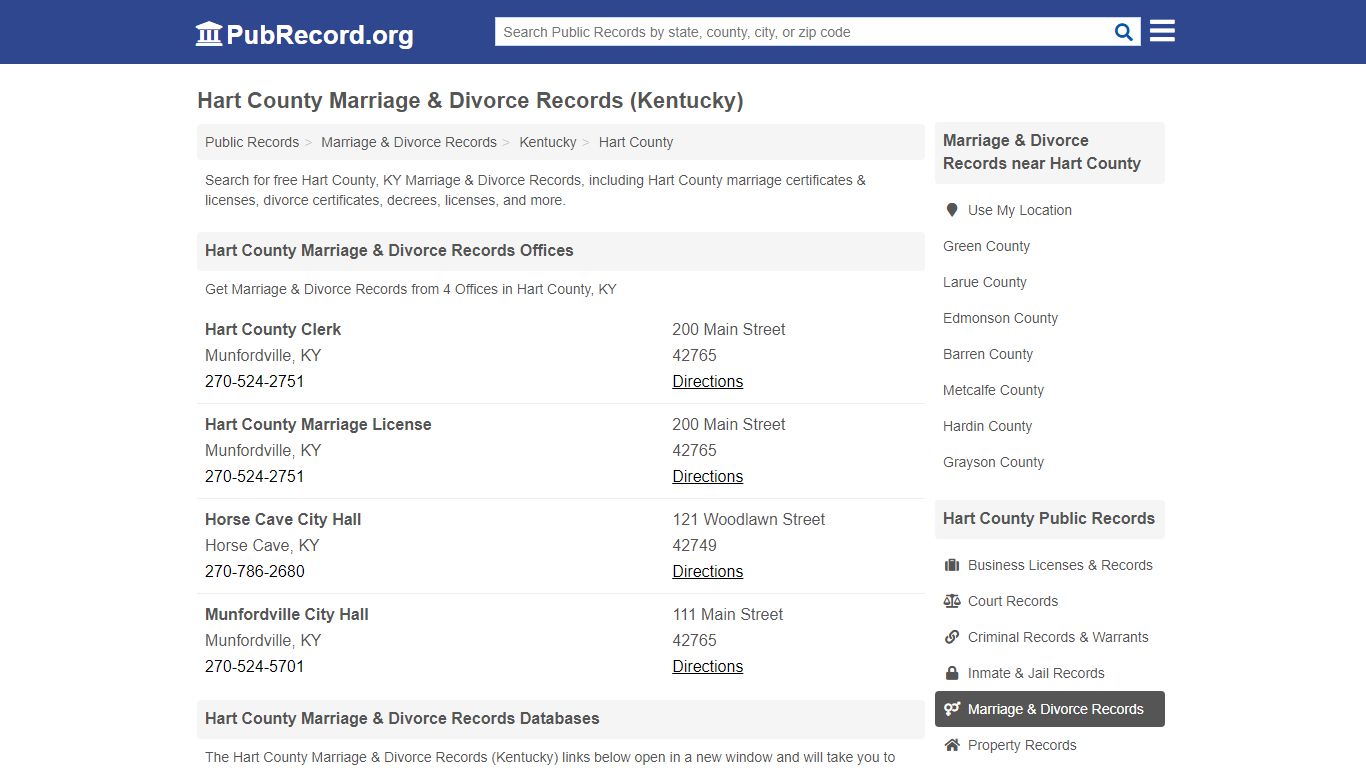Click the Hart County Marriage & Divorce Records Databases heading
The height and width of the screenshot is (768, 1366).
(x=402, y=718)
